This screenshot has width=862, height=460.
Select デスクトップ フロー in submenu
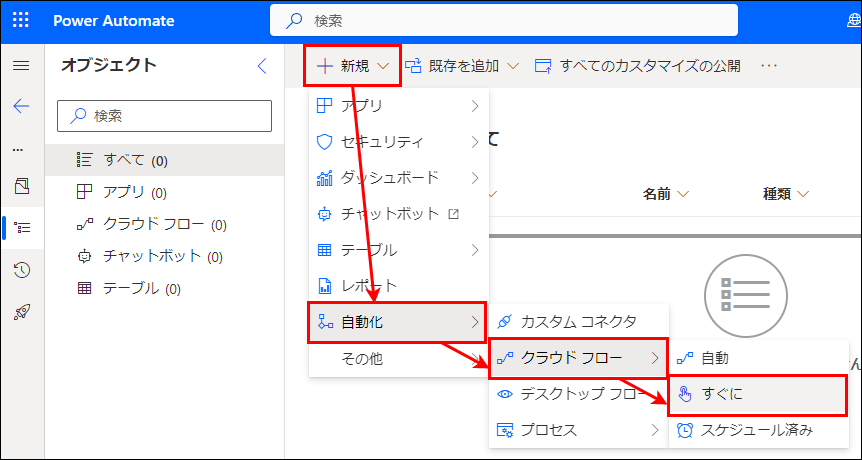(578, 394)
